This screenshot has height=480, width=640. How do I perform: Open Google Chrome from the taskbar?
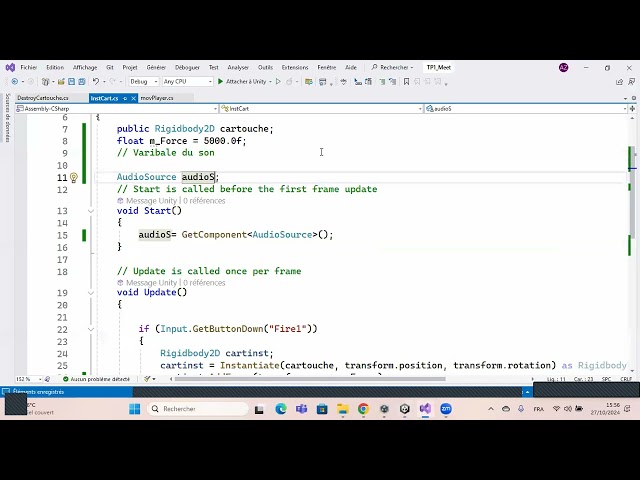point(363,409)
